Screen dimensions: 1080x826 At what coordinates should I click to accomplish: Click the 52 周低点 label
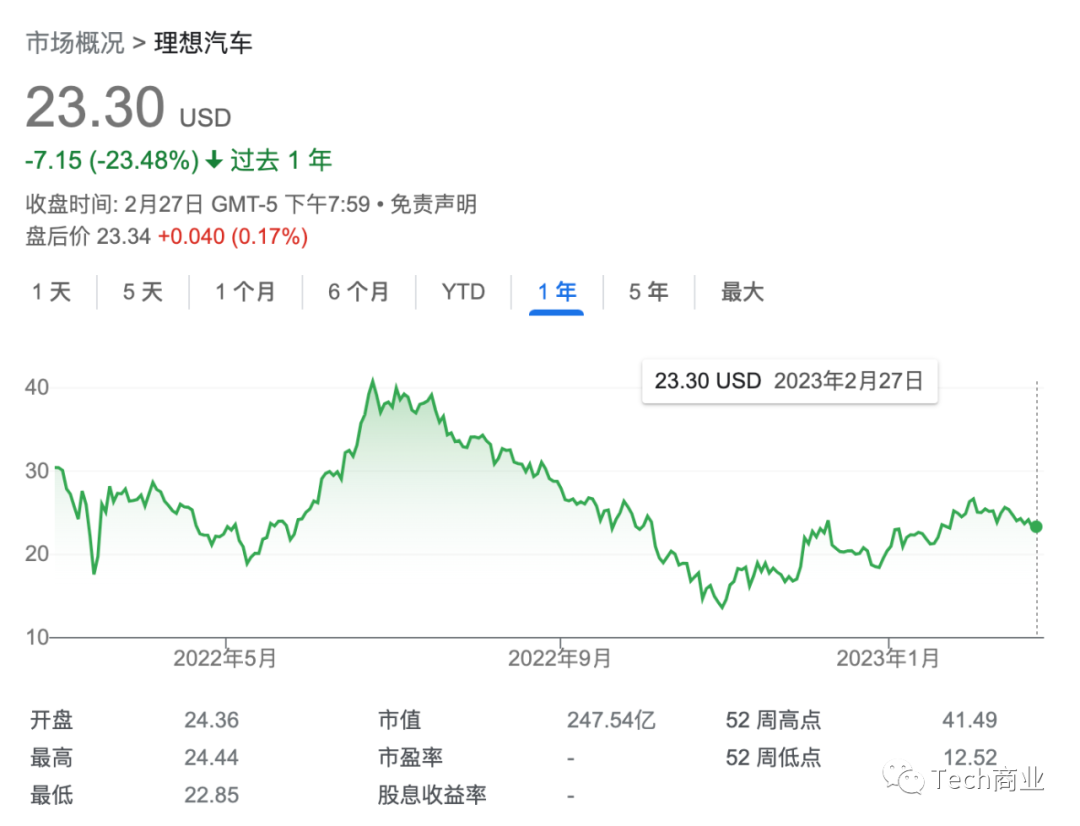click(773, 758)
